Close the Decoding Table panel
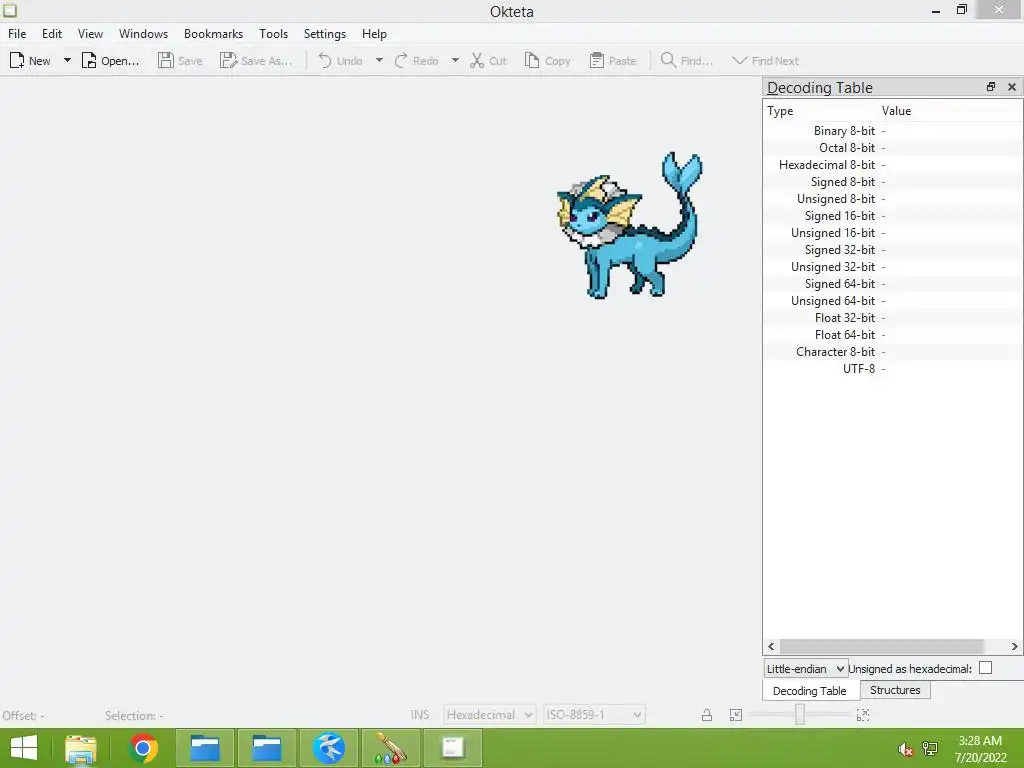 pos(1012,87)
